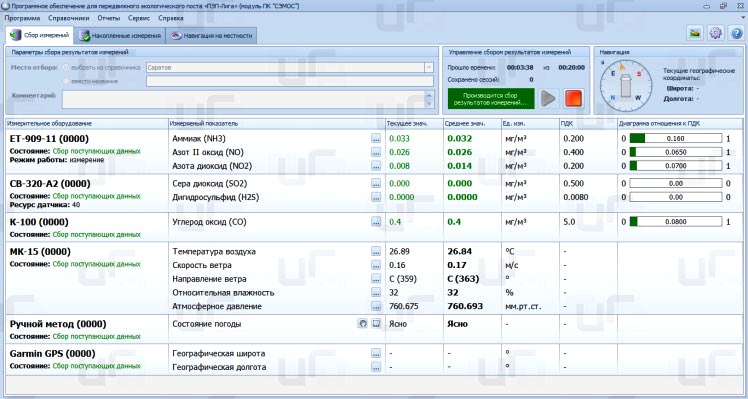Click refresh icon in Состояние погоды row
This screenshot has width=748, height=399.
coord(363,324)
